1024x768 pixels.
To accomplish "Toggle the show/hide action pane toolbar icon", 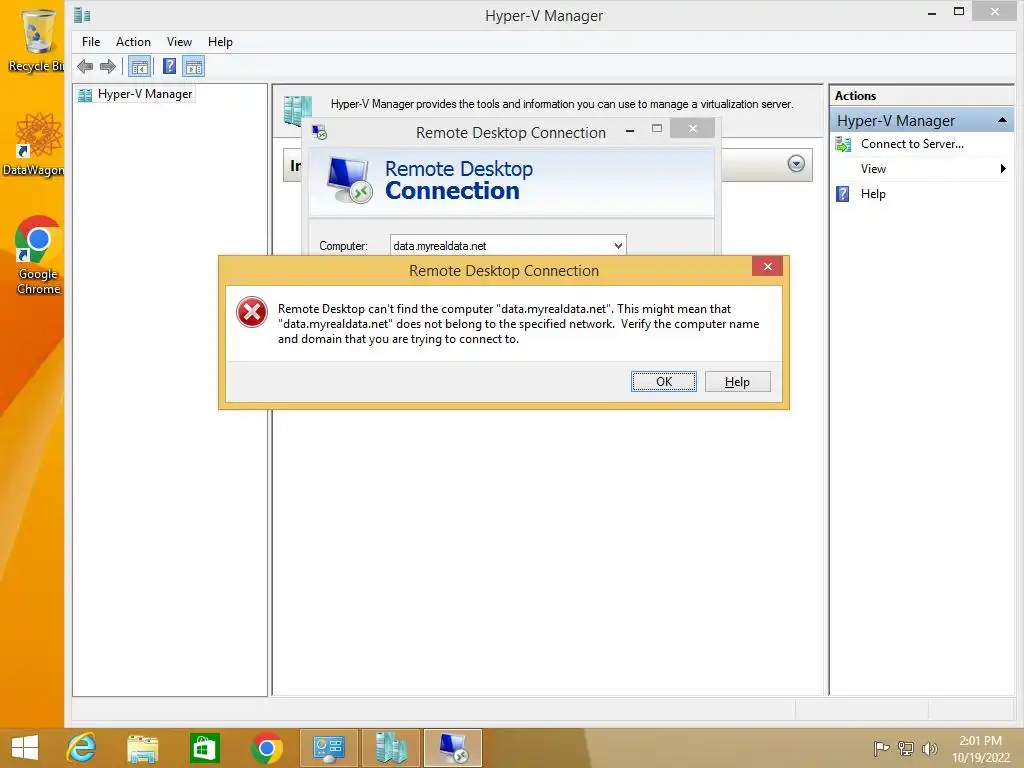I will point(193,66).
